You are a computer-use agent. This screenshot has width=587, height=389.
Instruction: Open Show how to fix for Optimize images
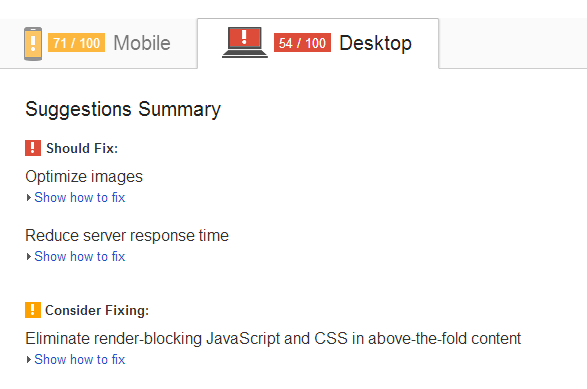coord(80,197)
